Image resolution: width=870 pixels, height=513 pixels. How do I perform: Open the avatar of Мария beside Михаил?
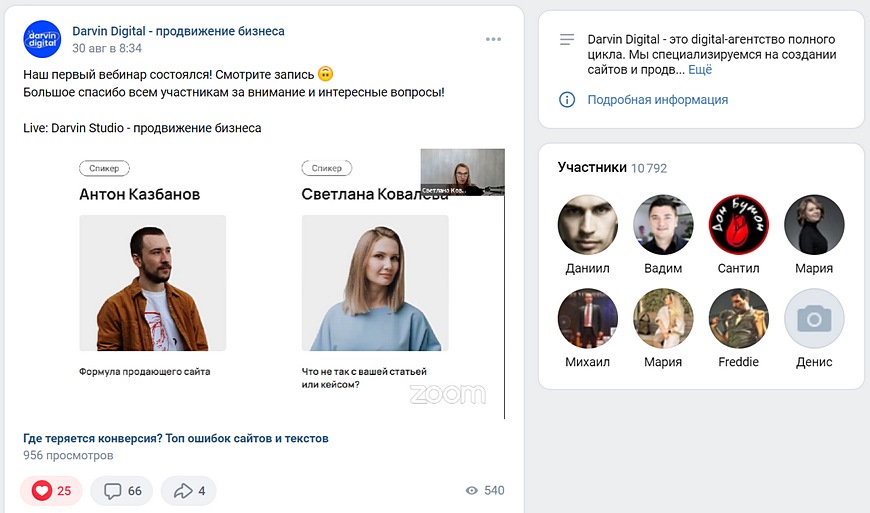(663, 318)
